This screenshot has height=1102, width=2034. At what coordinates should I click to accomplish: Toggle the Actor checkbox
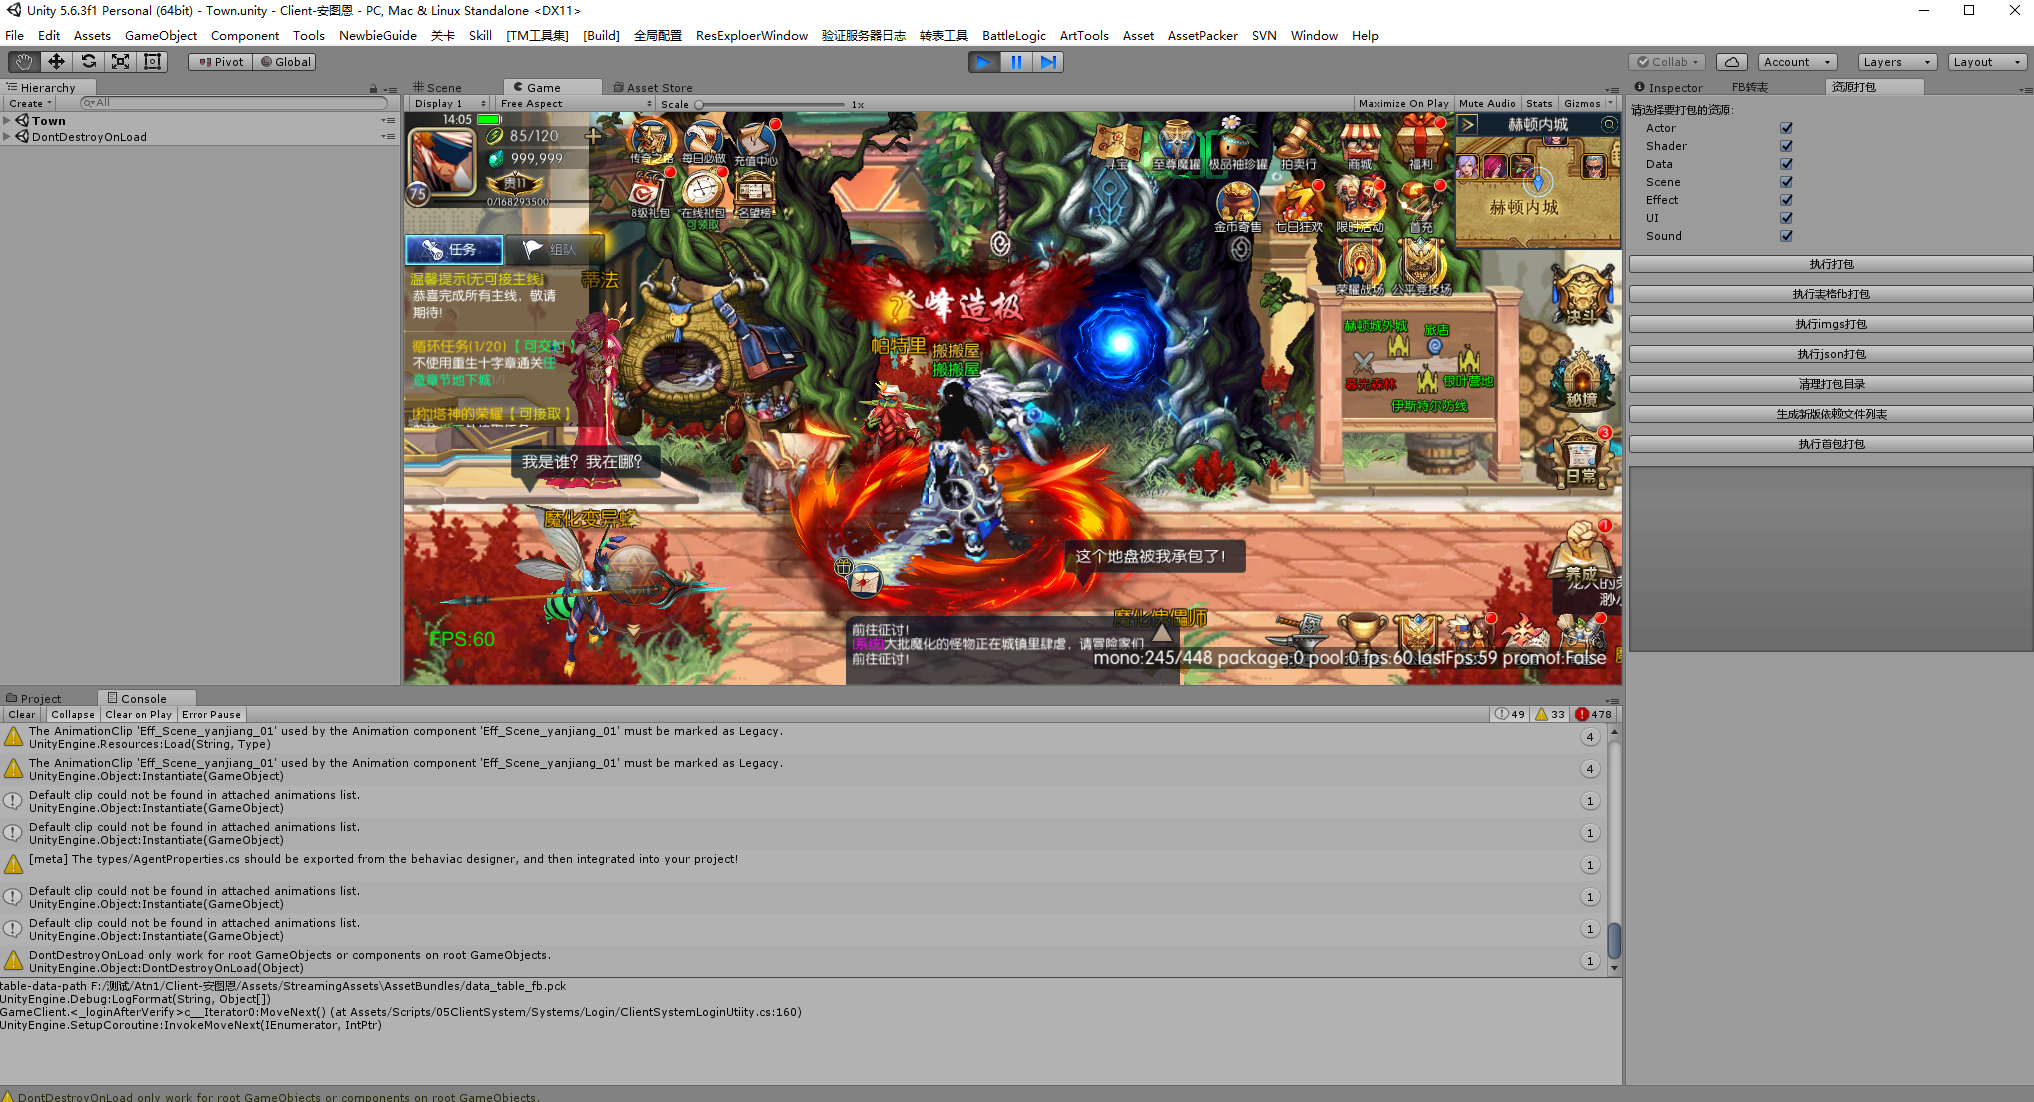1786,128
